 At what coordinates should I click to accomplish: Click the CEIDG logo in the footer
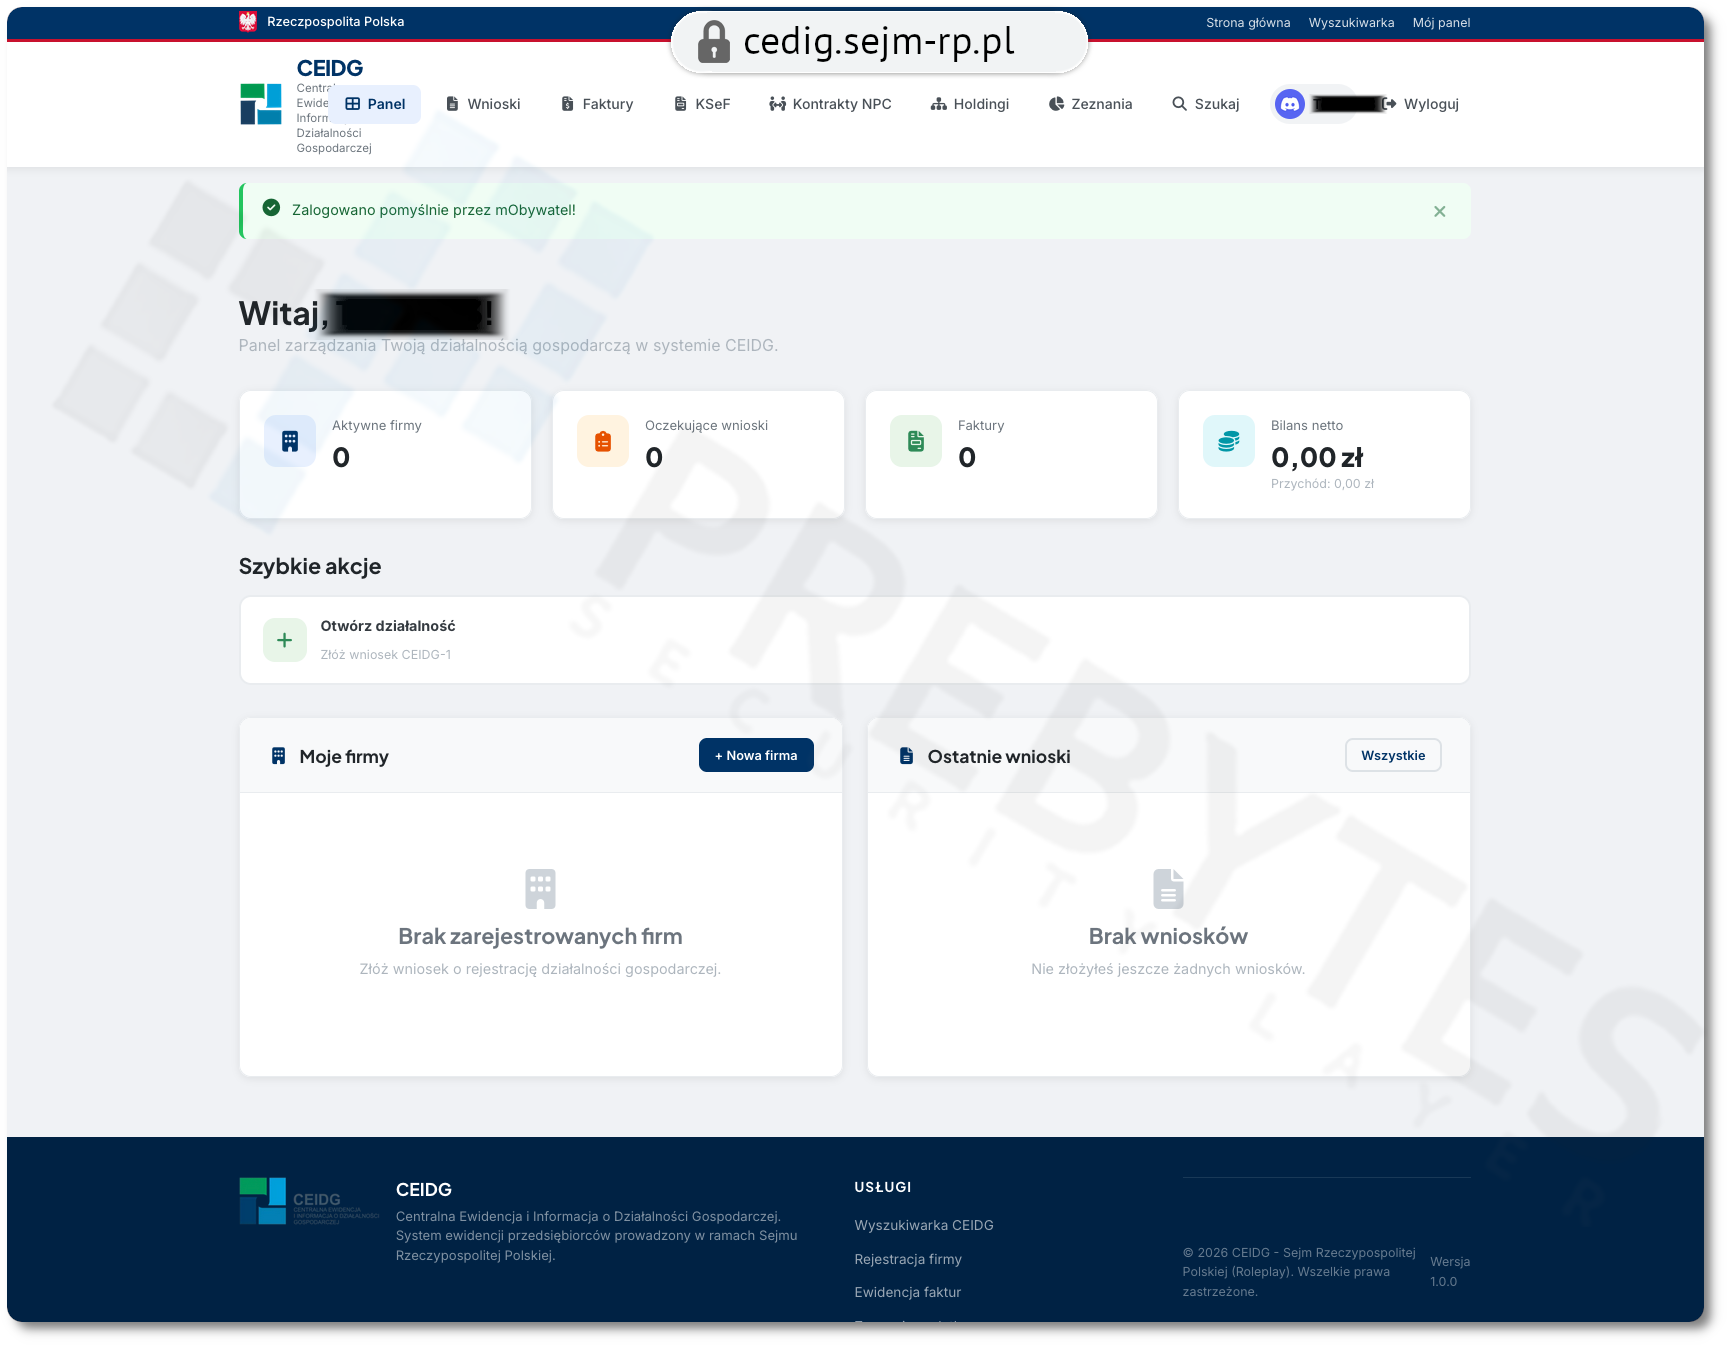309,1201
